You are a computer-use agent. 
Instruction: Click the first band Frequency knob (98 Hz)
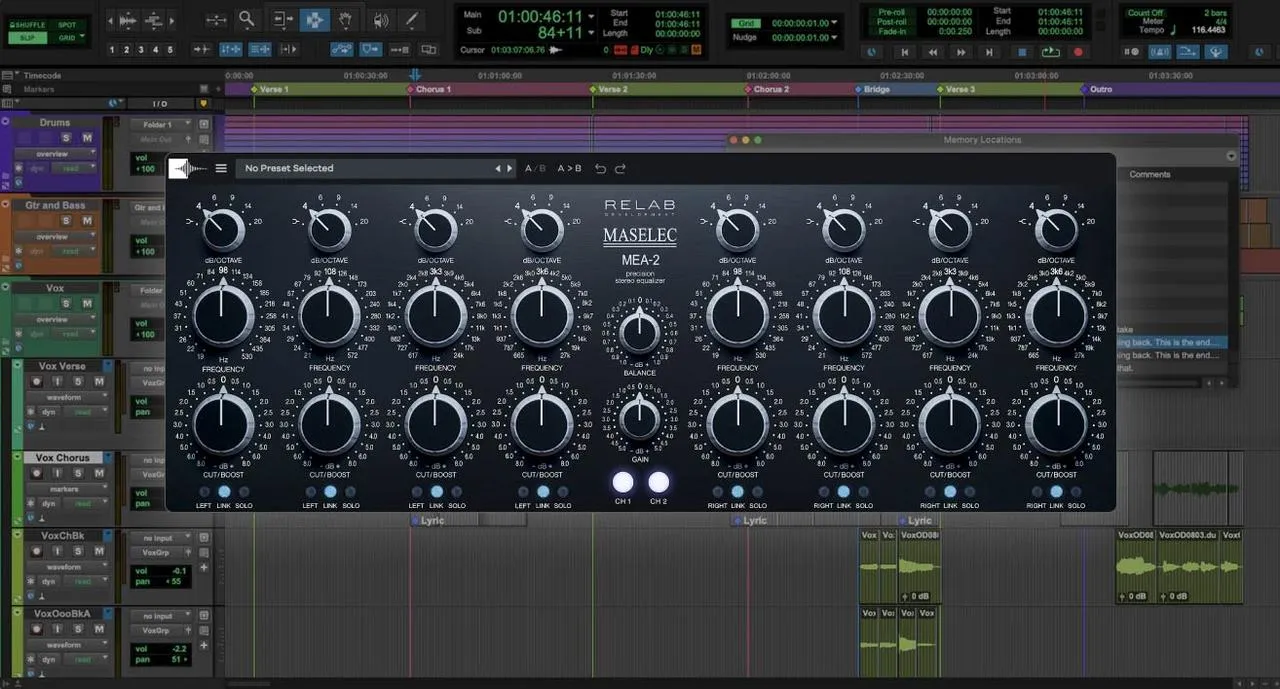(x=223, y=316)
